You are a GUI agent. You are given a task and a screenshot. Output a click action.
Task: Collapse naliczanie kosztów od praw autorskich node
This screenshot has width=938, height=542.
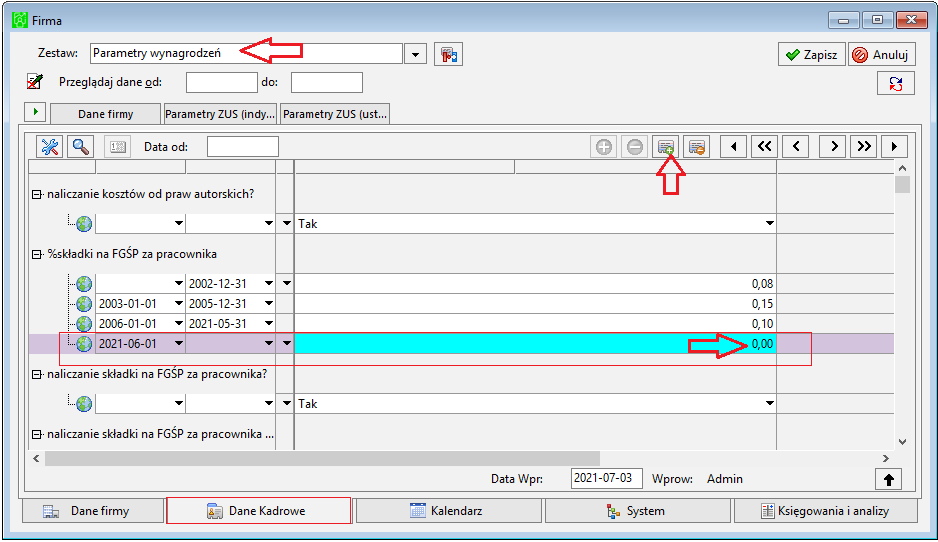[x=36, y=194]
